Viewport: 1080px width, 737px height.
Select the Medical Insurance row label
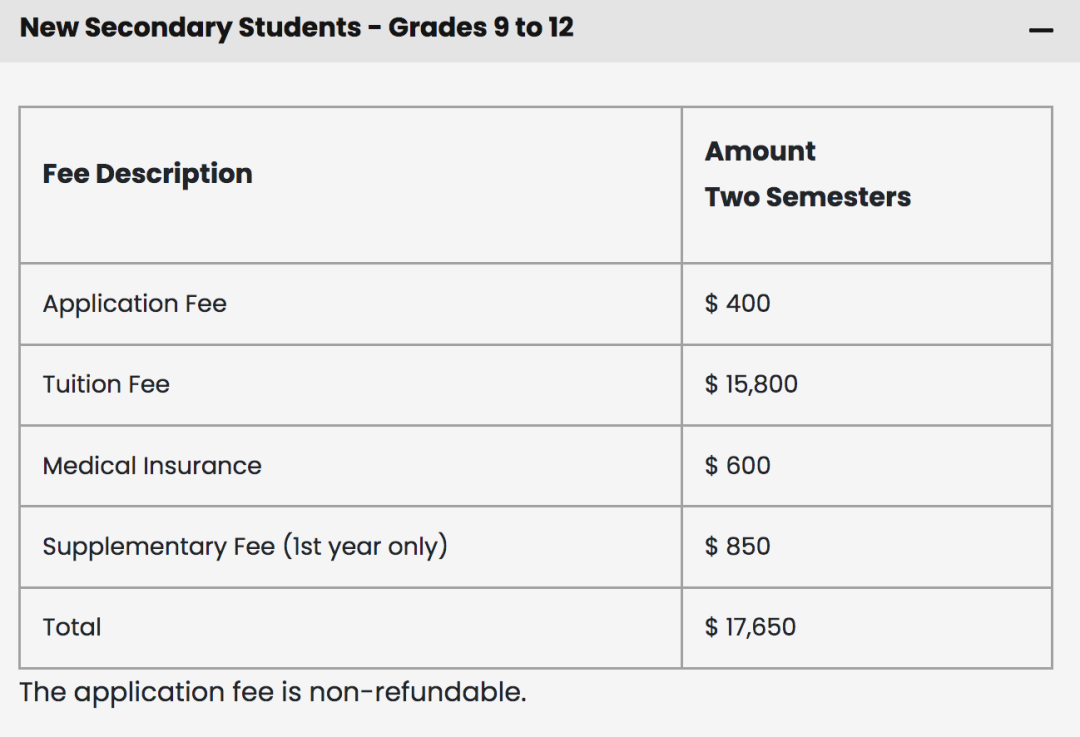tap(152, 466)
